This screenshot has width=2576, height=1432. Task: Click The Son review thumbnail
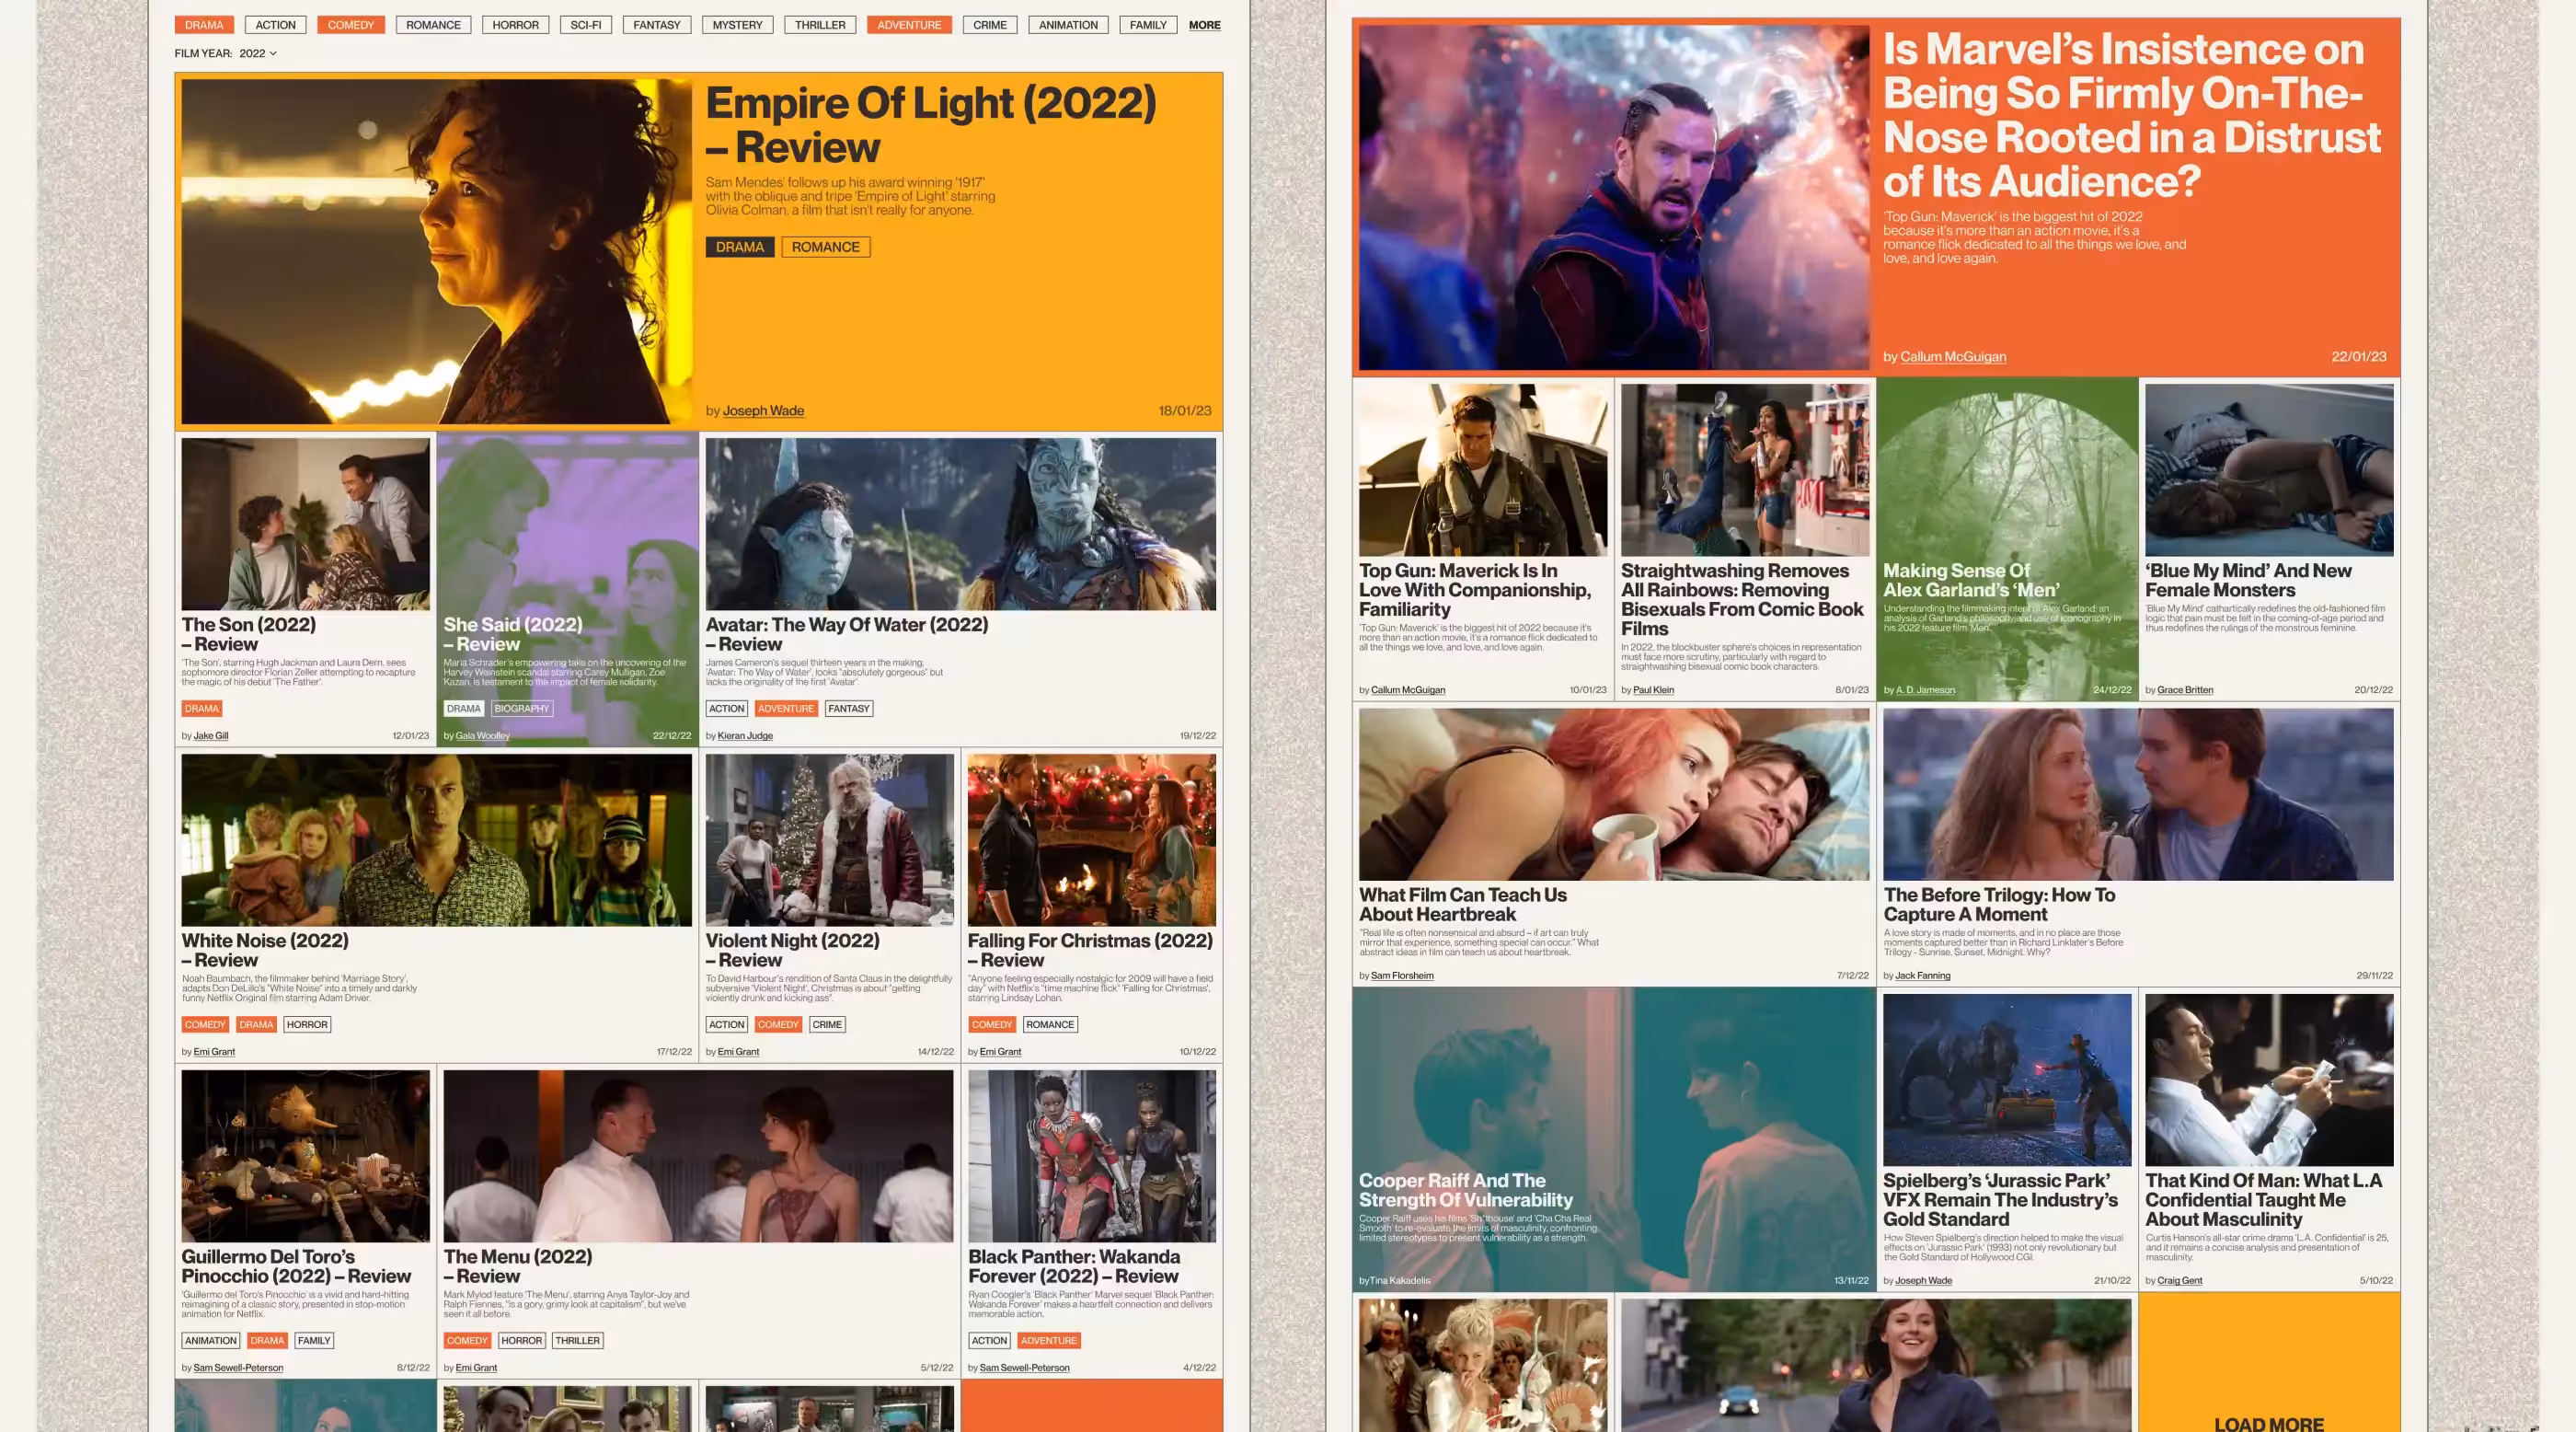306,524
